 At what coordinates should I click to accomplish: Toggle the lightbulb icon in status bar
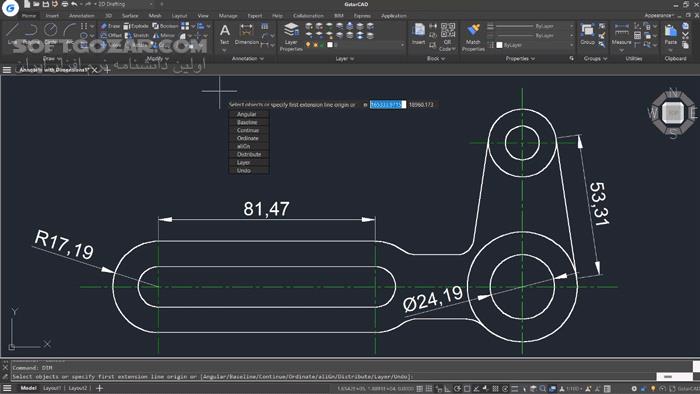click(x=653, y=389)
